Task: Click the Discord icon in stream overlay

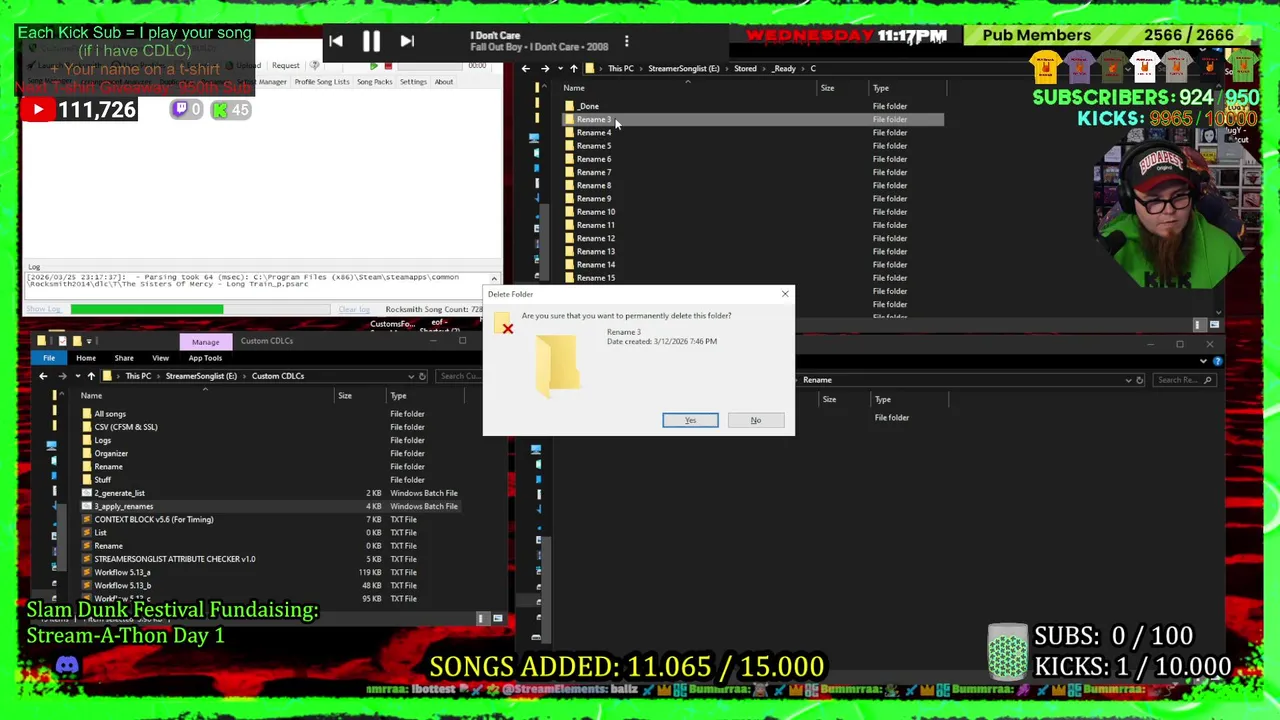Action: (67, 665)
